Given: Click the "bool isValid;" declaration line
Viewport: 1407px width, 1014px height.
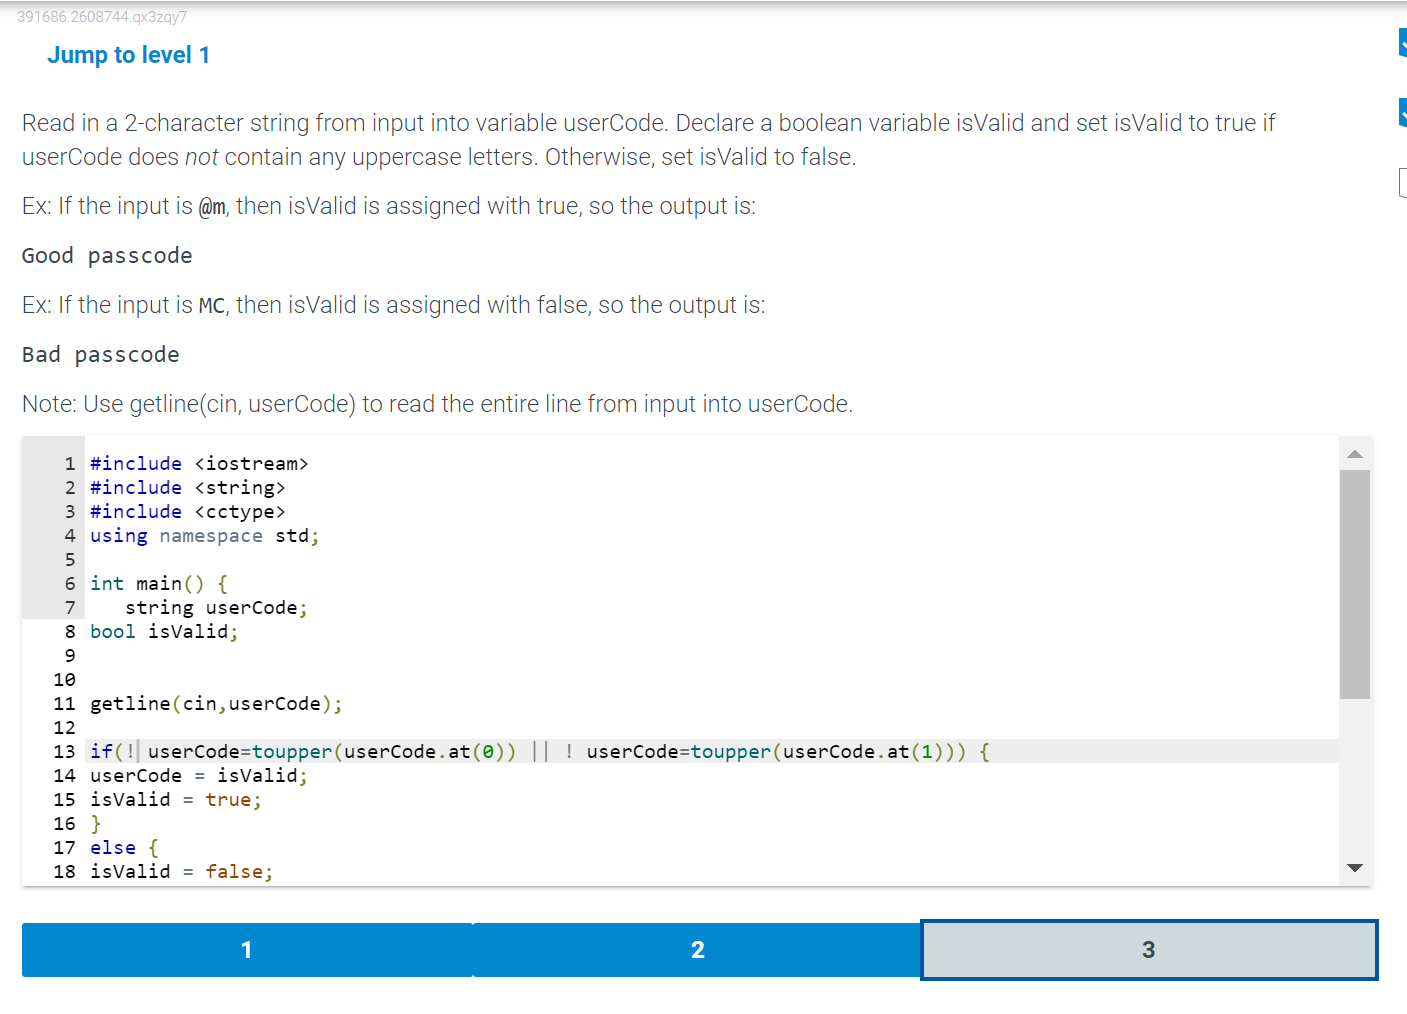Looking at the screenshot, I should pyautogui.click(x=164, y=632).
